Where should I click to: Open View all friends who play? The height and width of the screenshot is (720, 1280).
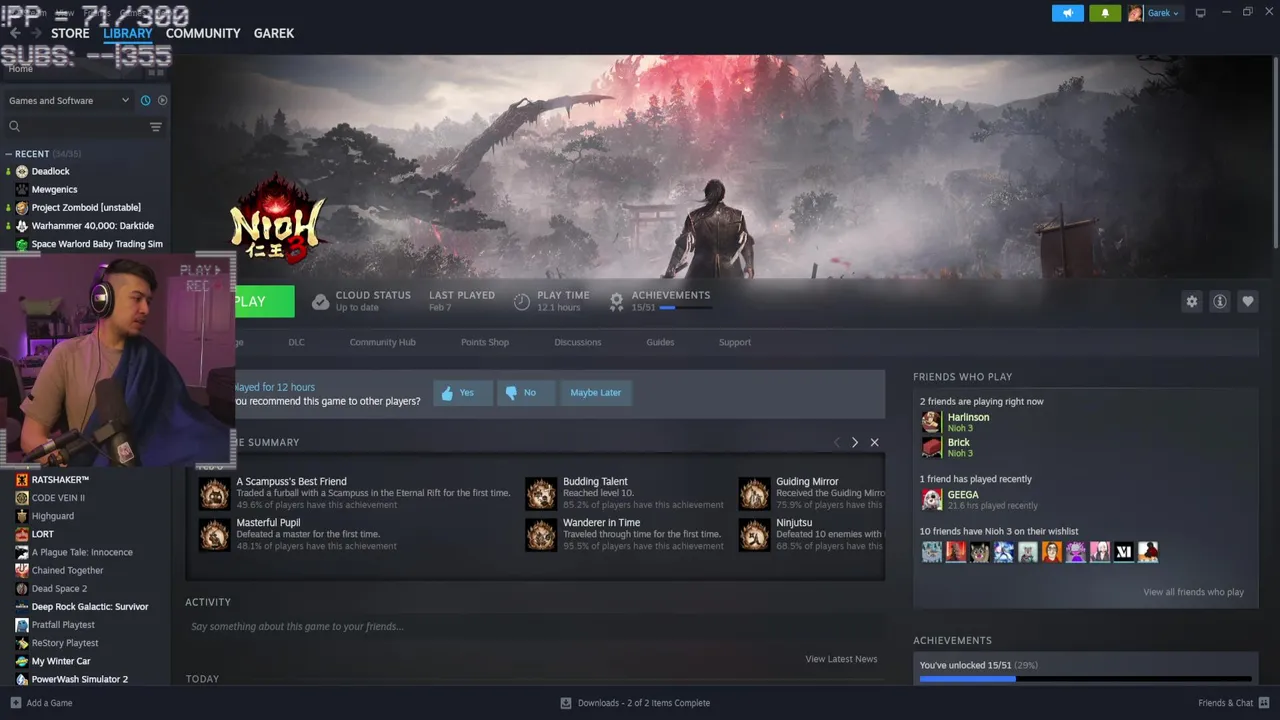[1193, 592]
